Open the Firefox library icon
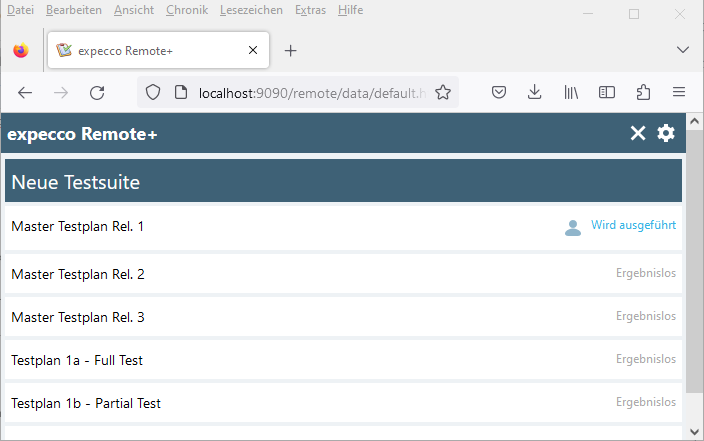 coord(571,92)
